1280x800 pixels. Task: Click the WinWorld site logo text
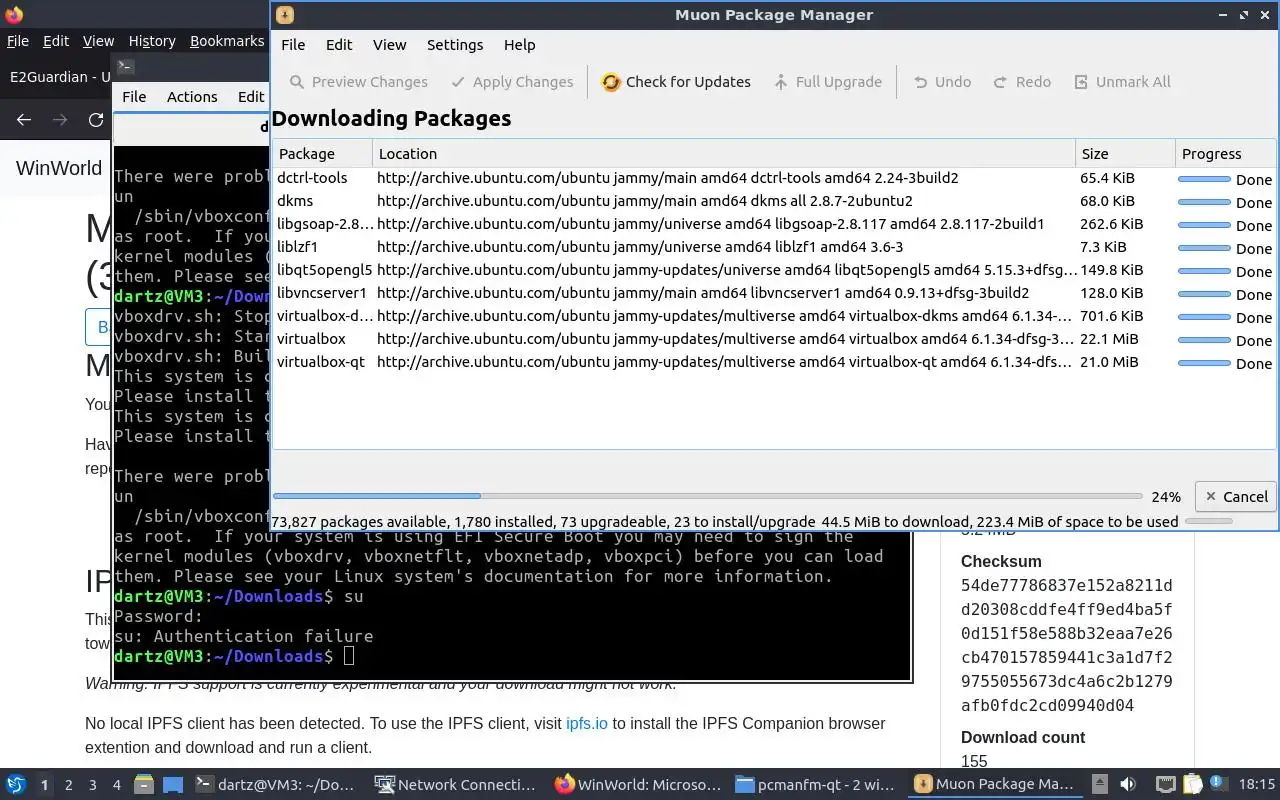pyautogui.click(x=59, y=168)
